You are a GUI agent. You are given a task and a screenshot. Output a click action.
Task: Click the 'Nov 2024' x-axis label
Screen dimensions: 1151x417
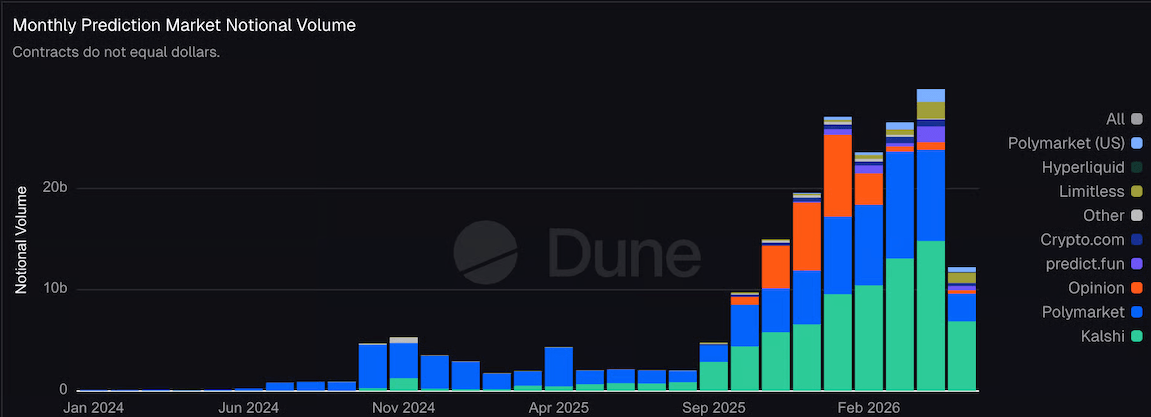(x=404, y=407)
